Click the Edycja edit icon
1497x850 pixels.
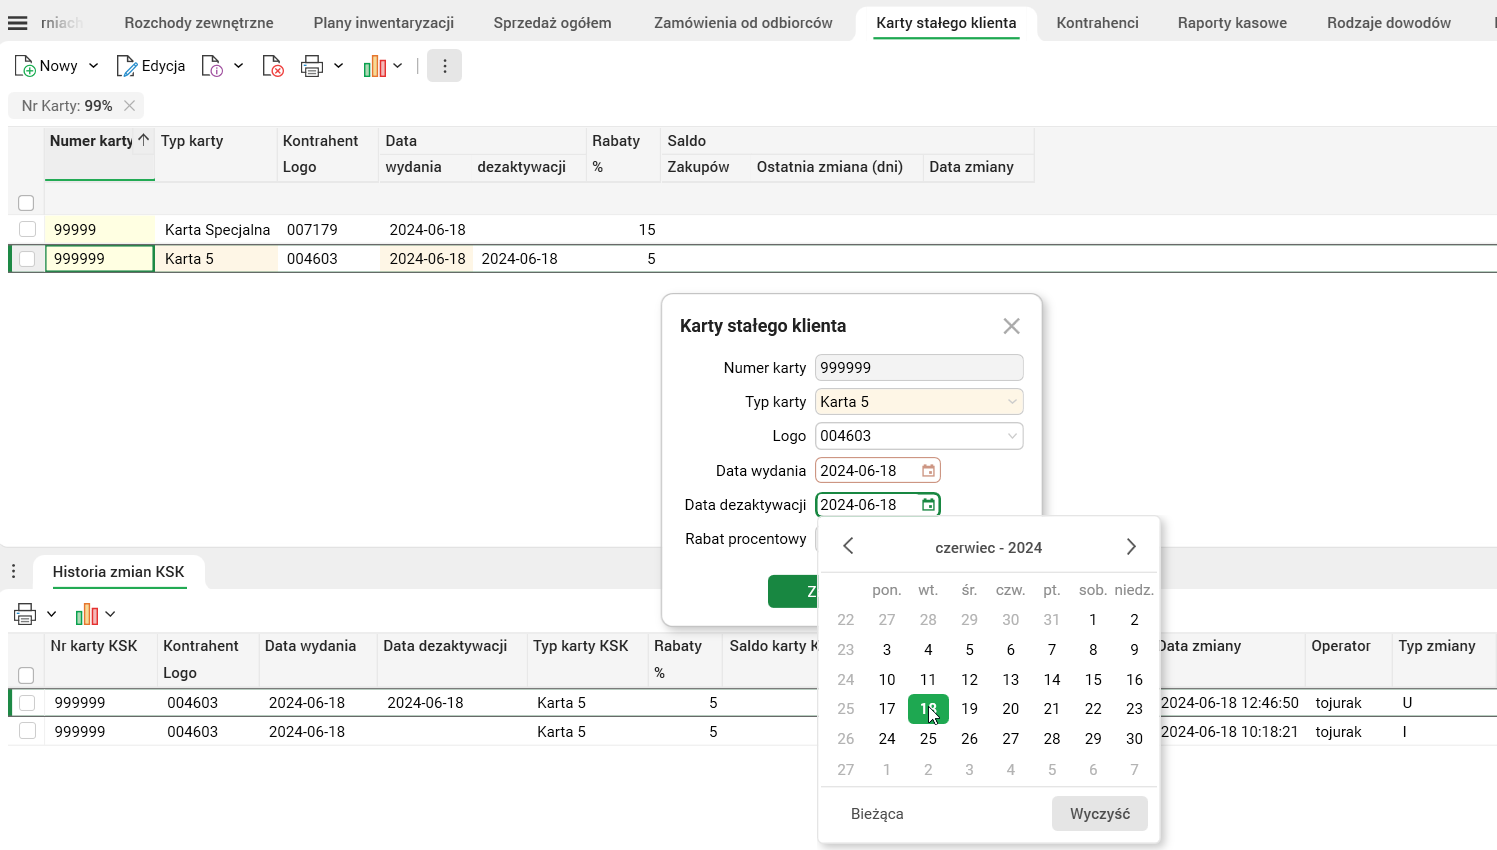127,66
